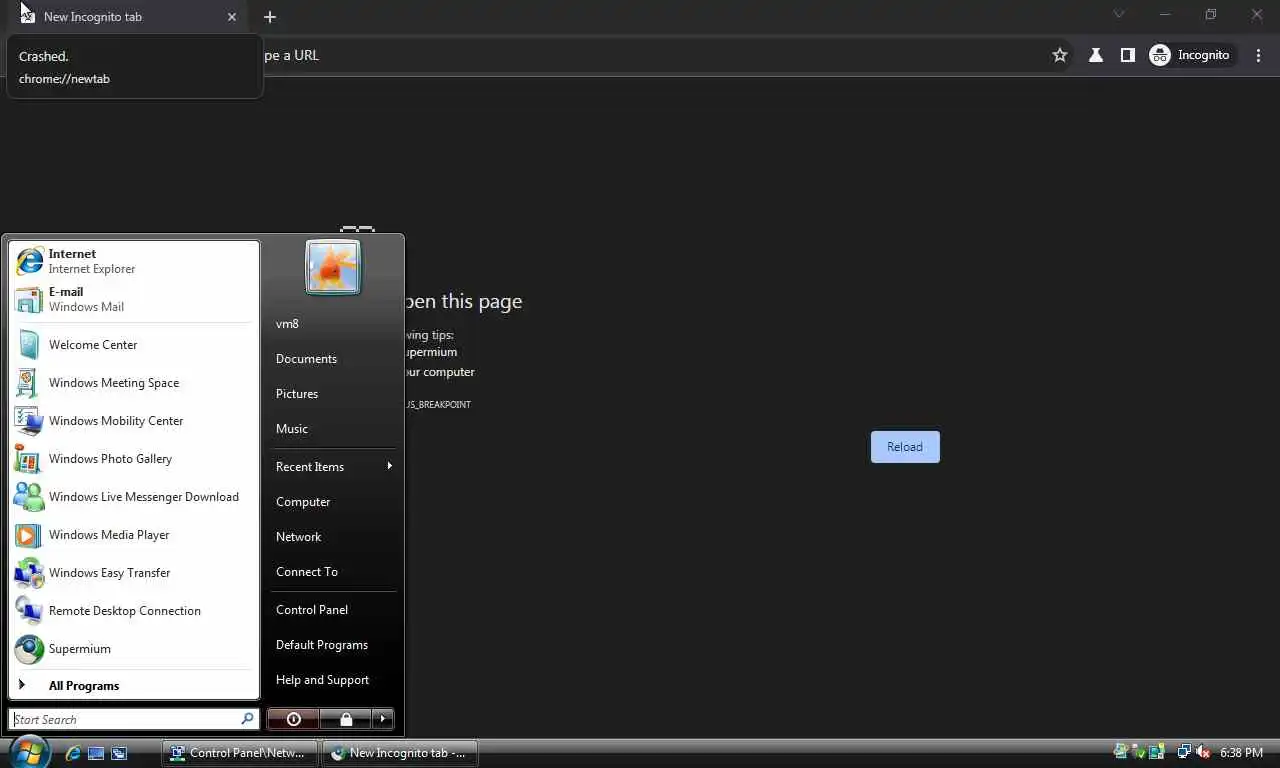Click the network tray icon

[1184, 752]
